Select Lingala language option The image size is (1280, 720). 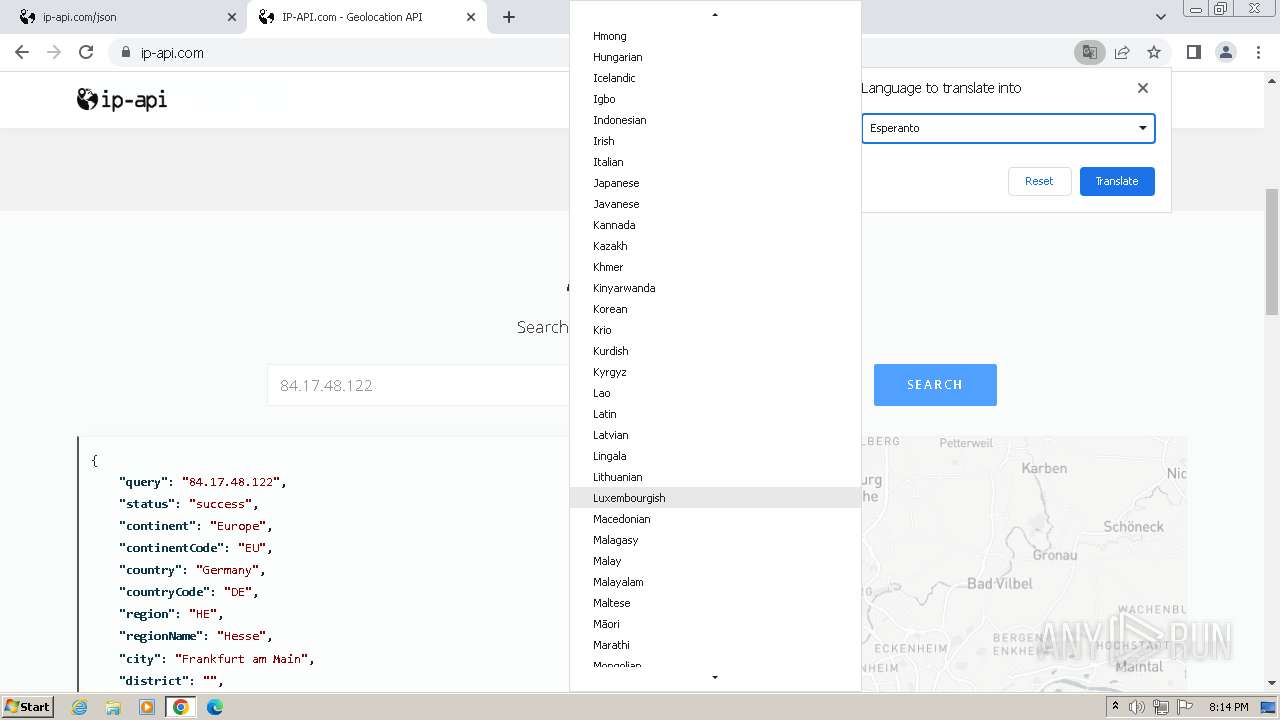(x=715, y=456)
